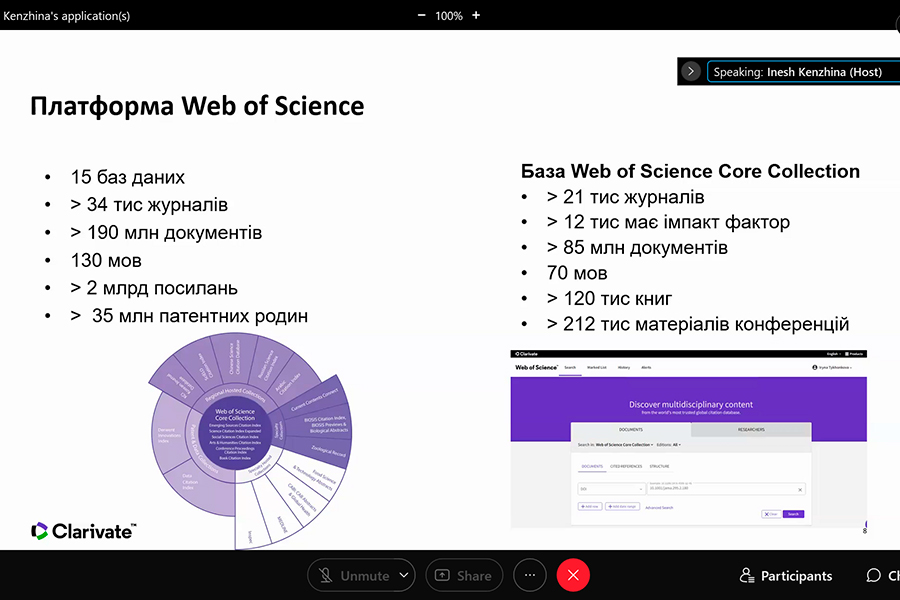Open audio options arrow beside Unmute
Image resolution: width=900 pixels, height=600 pixels.
[x=404, y=575]
